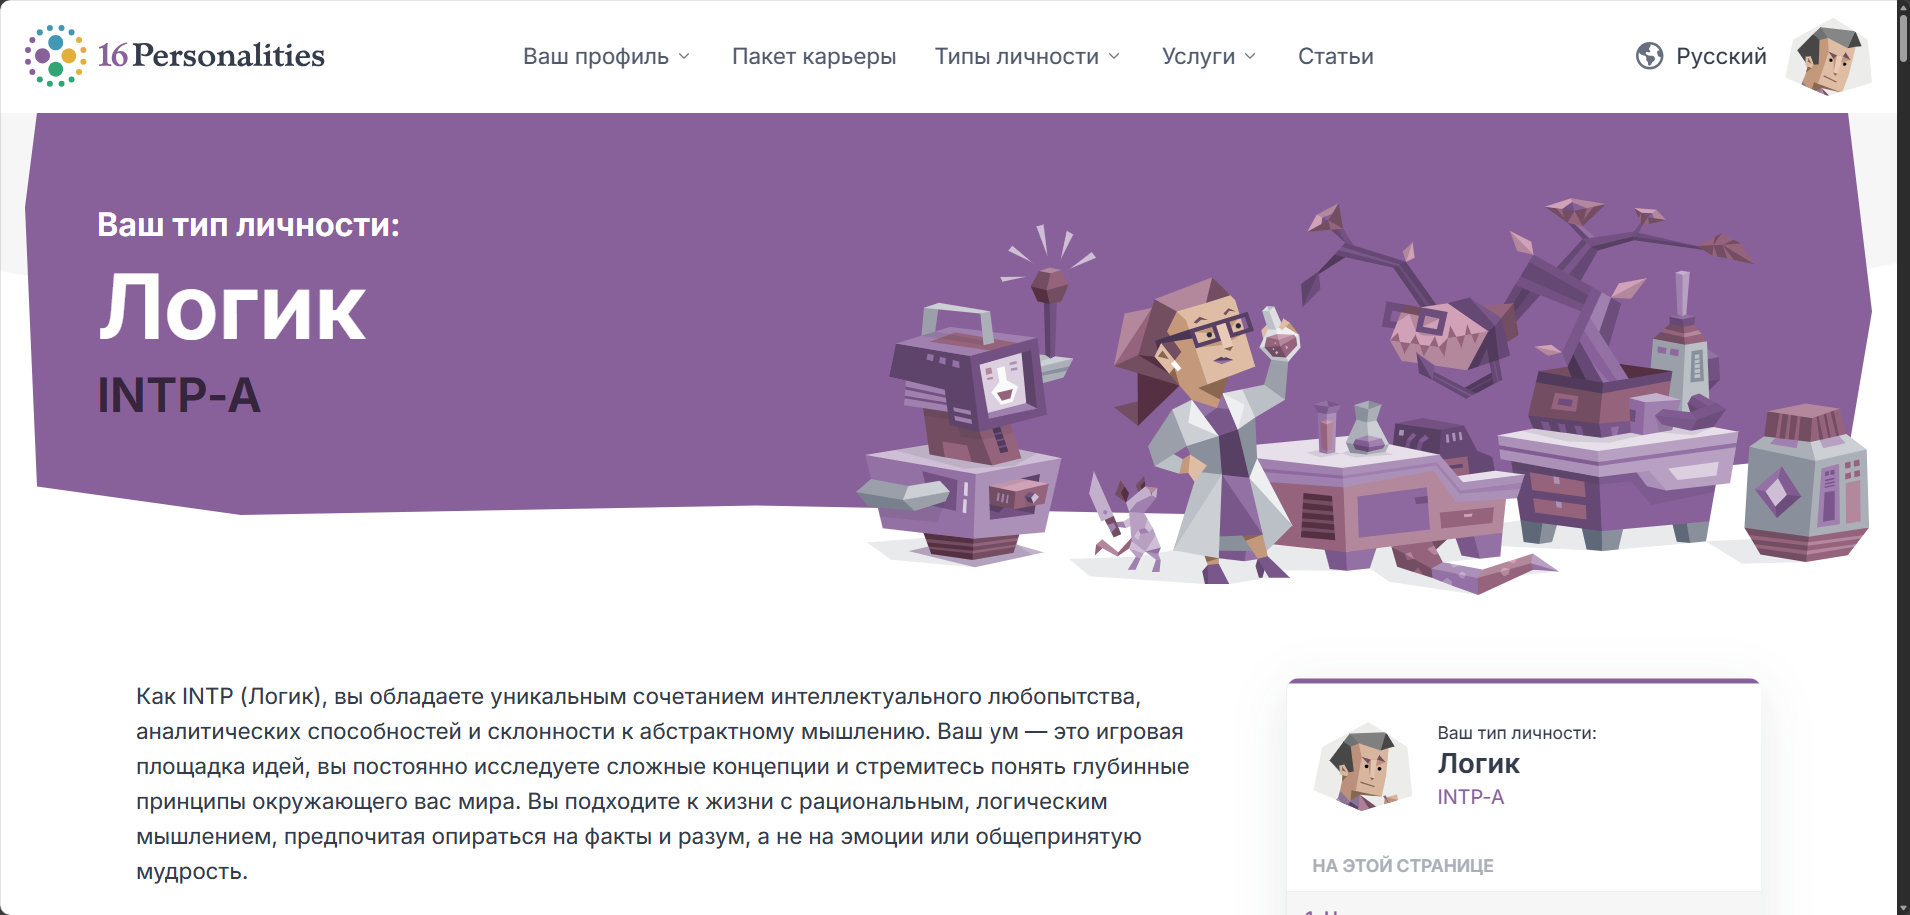This screenshot has width=1910, height=915.
Task: Click the Логик title in the sidebar card
Action: [1478, 763]
